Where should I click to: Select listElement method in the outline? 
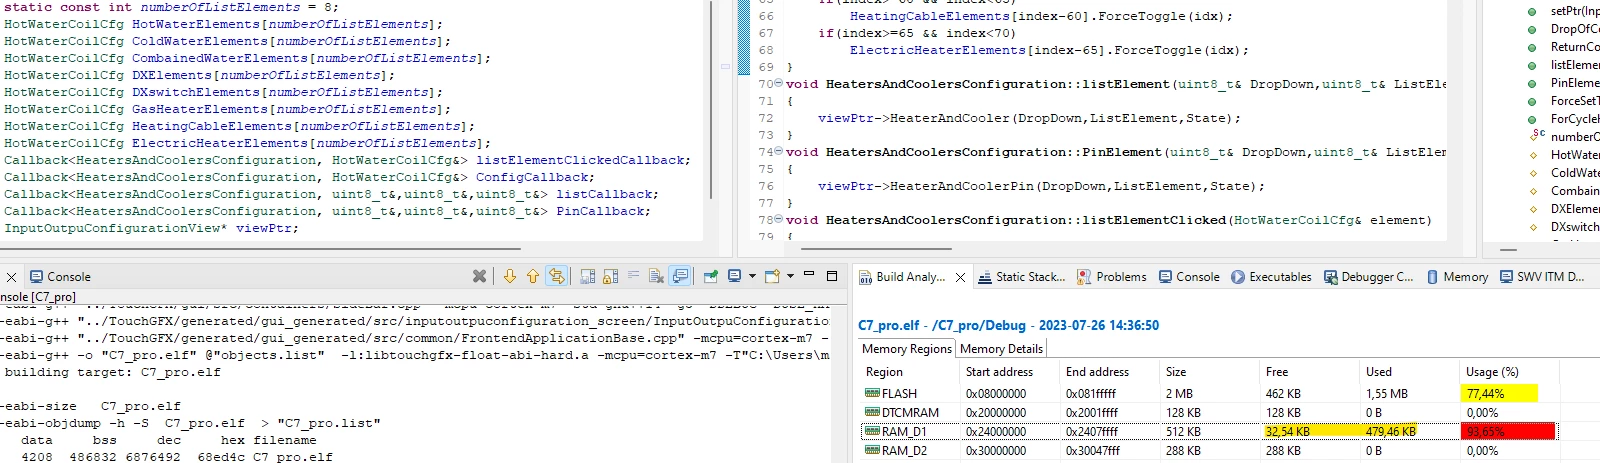[1574, 65]
